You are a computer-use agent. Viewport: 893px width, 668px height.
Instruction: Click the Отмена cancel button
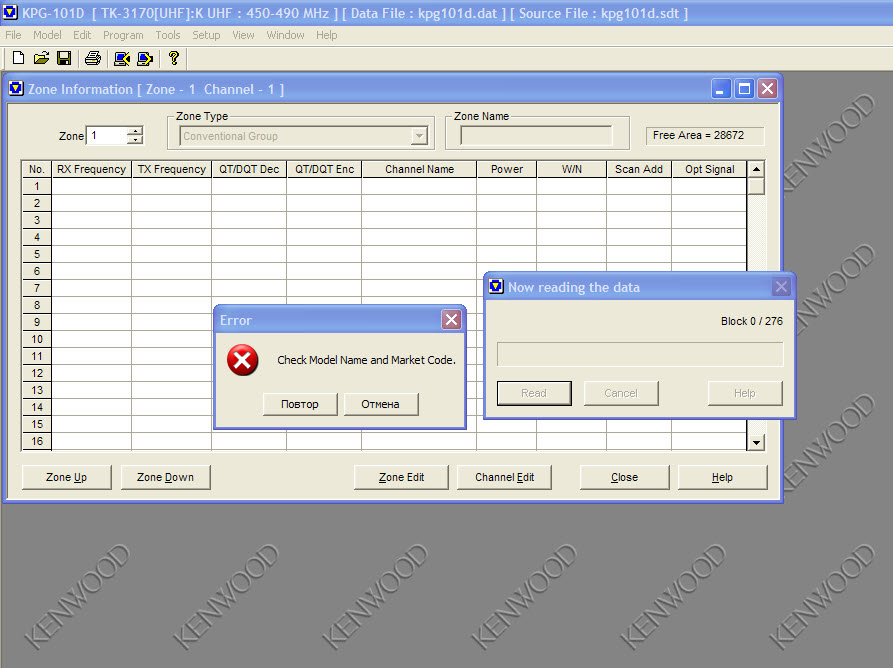pos(380,404)
